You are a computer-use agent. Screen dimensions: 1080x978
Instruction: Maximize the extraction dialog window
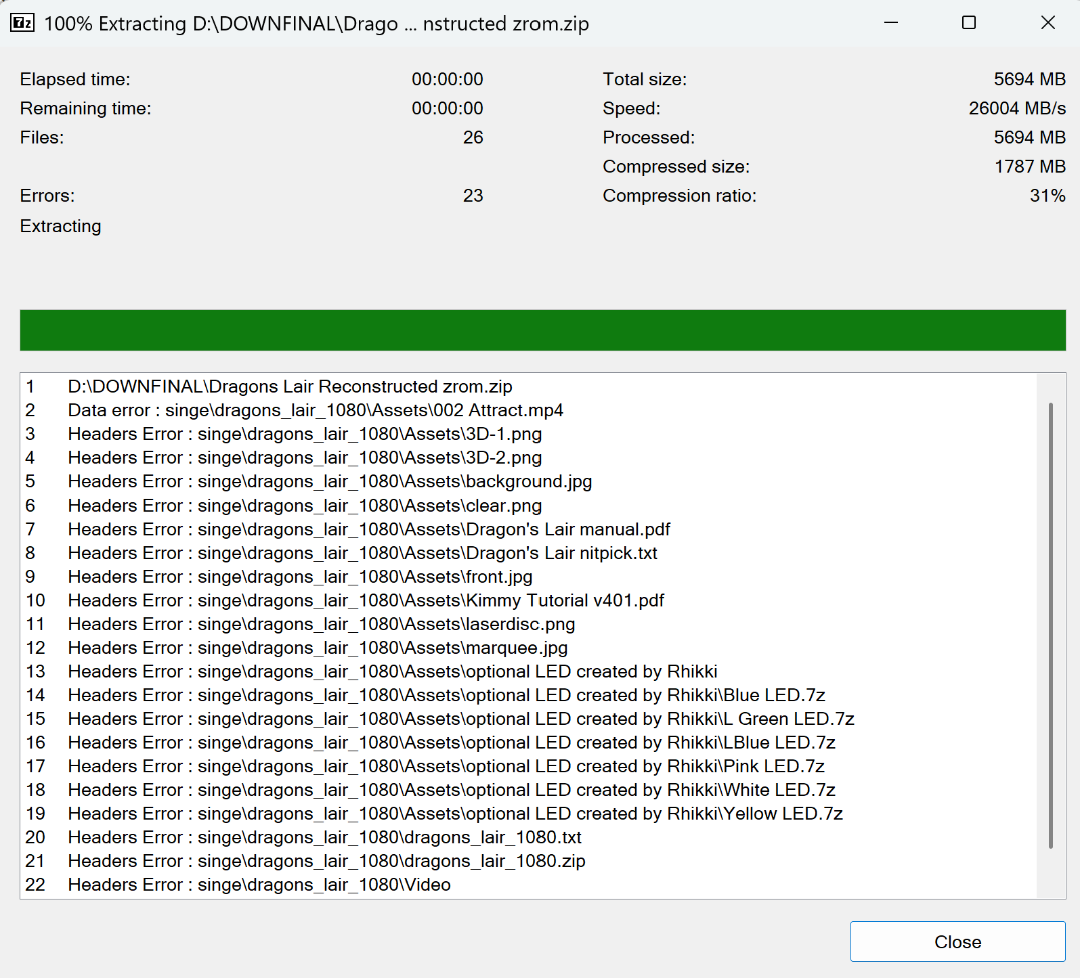(968, 23)
